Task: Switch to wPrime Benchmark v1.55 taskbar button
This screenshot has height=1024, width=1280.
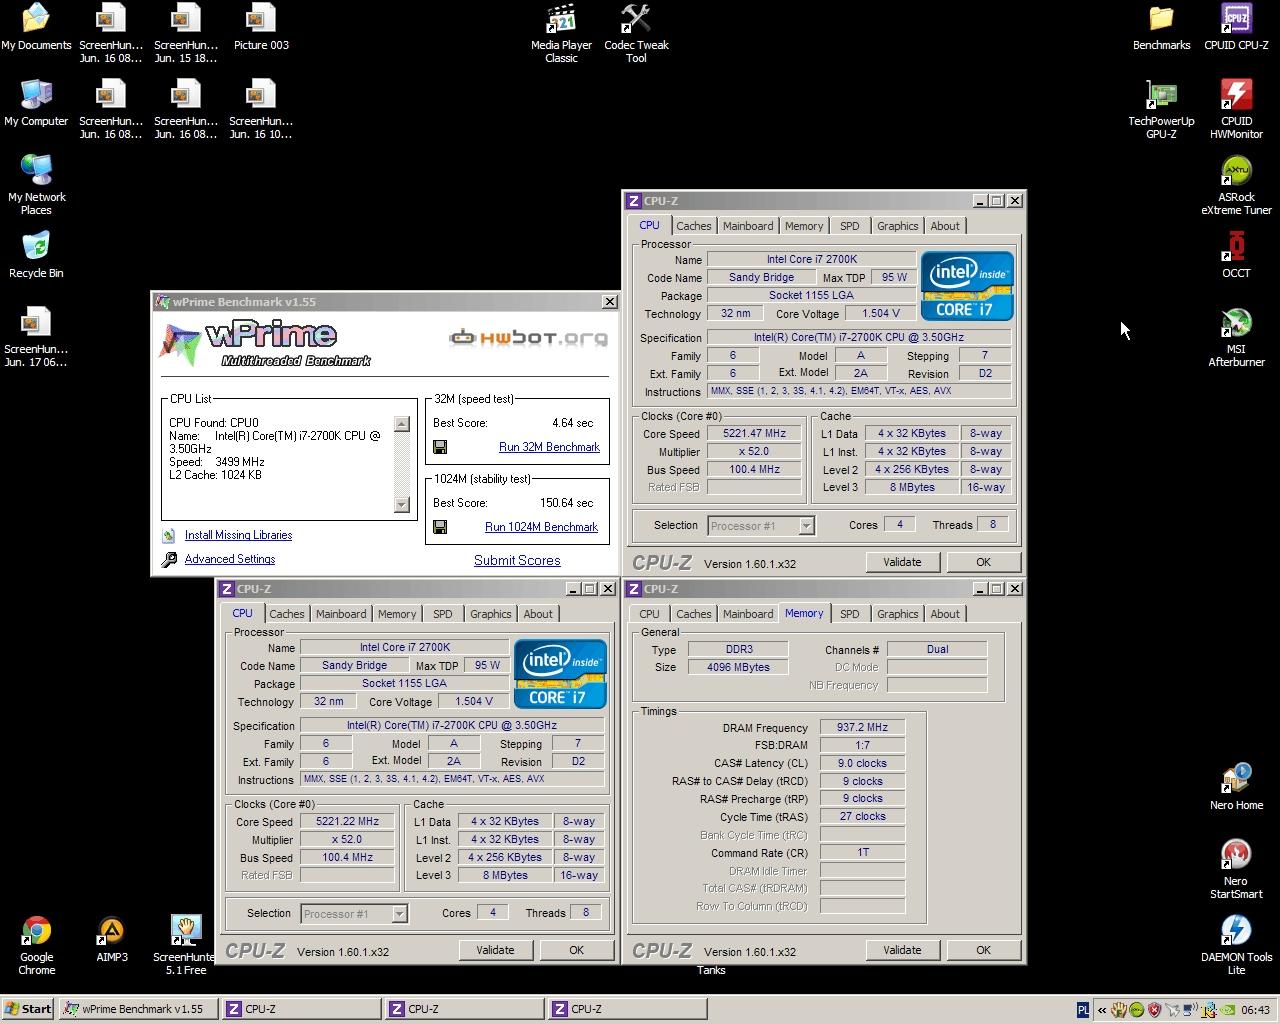Action: click(138, 1009)
